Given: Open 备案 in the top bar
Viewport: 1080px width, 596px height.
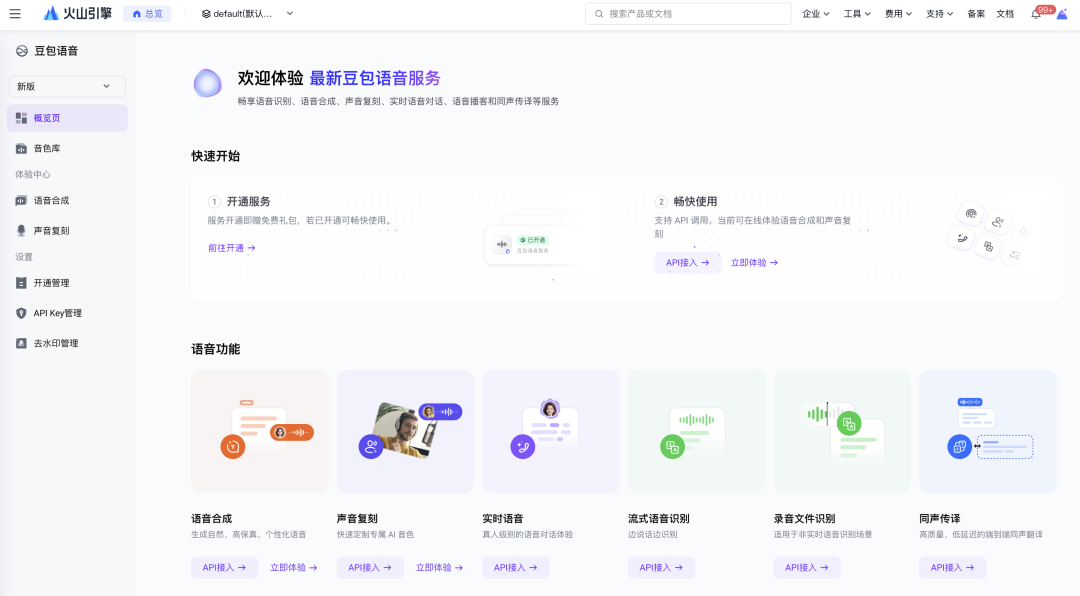Looking at the screenshot, I should [x=976, y=14].
